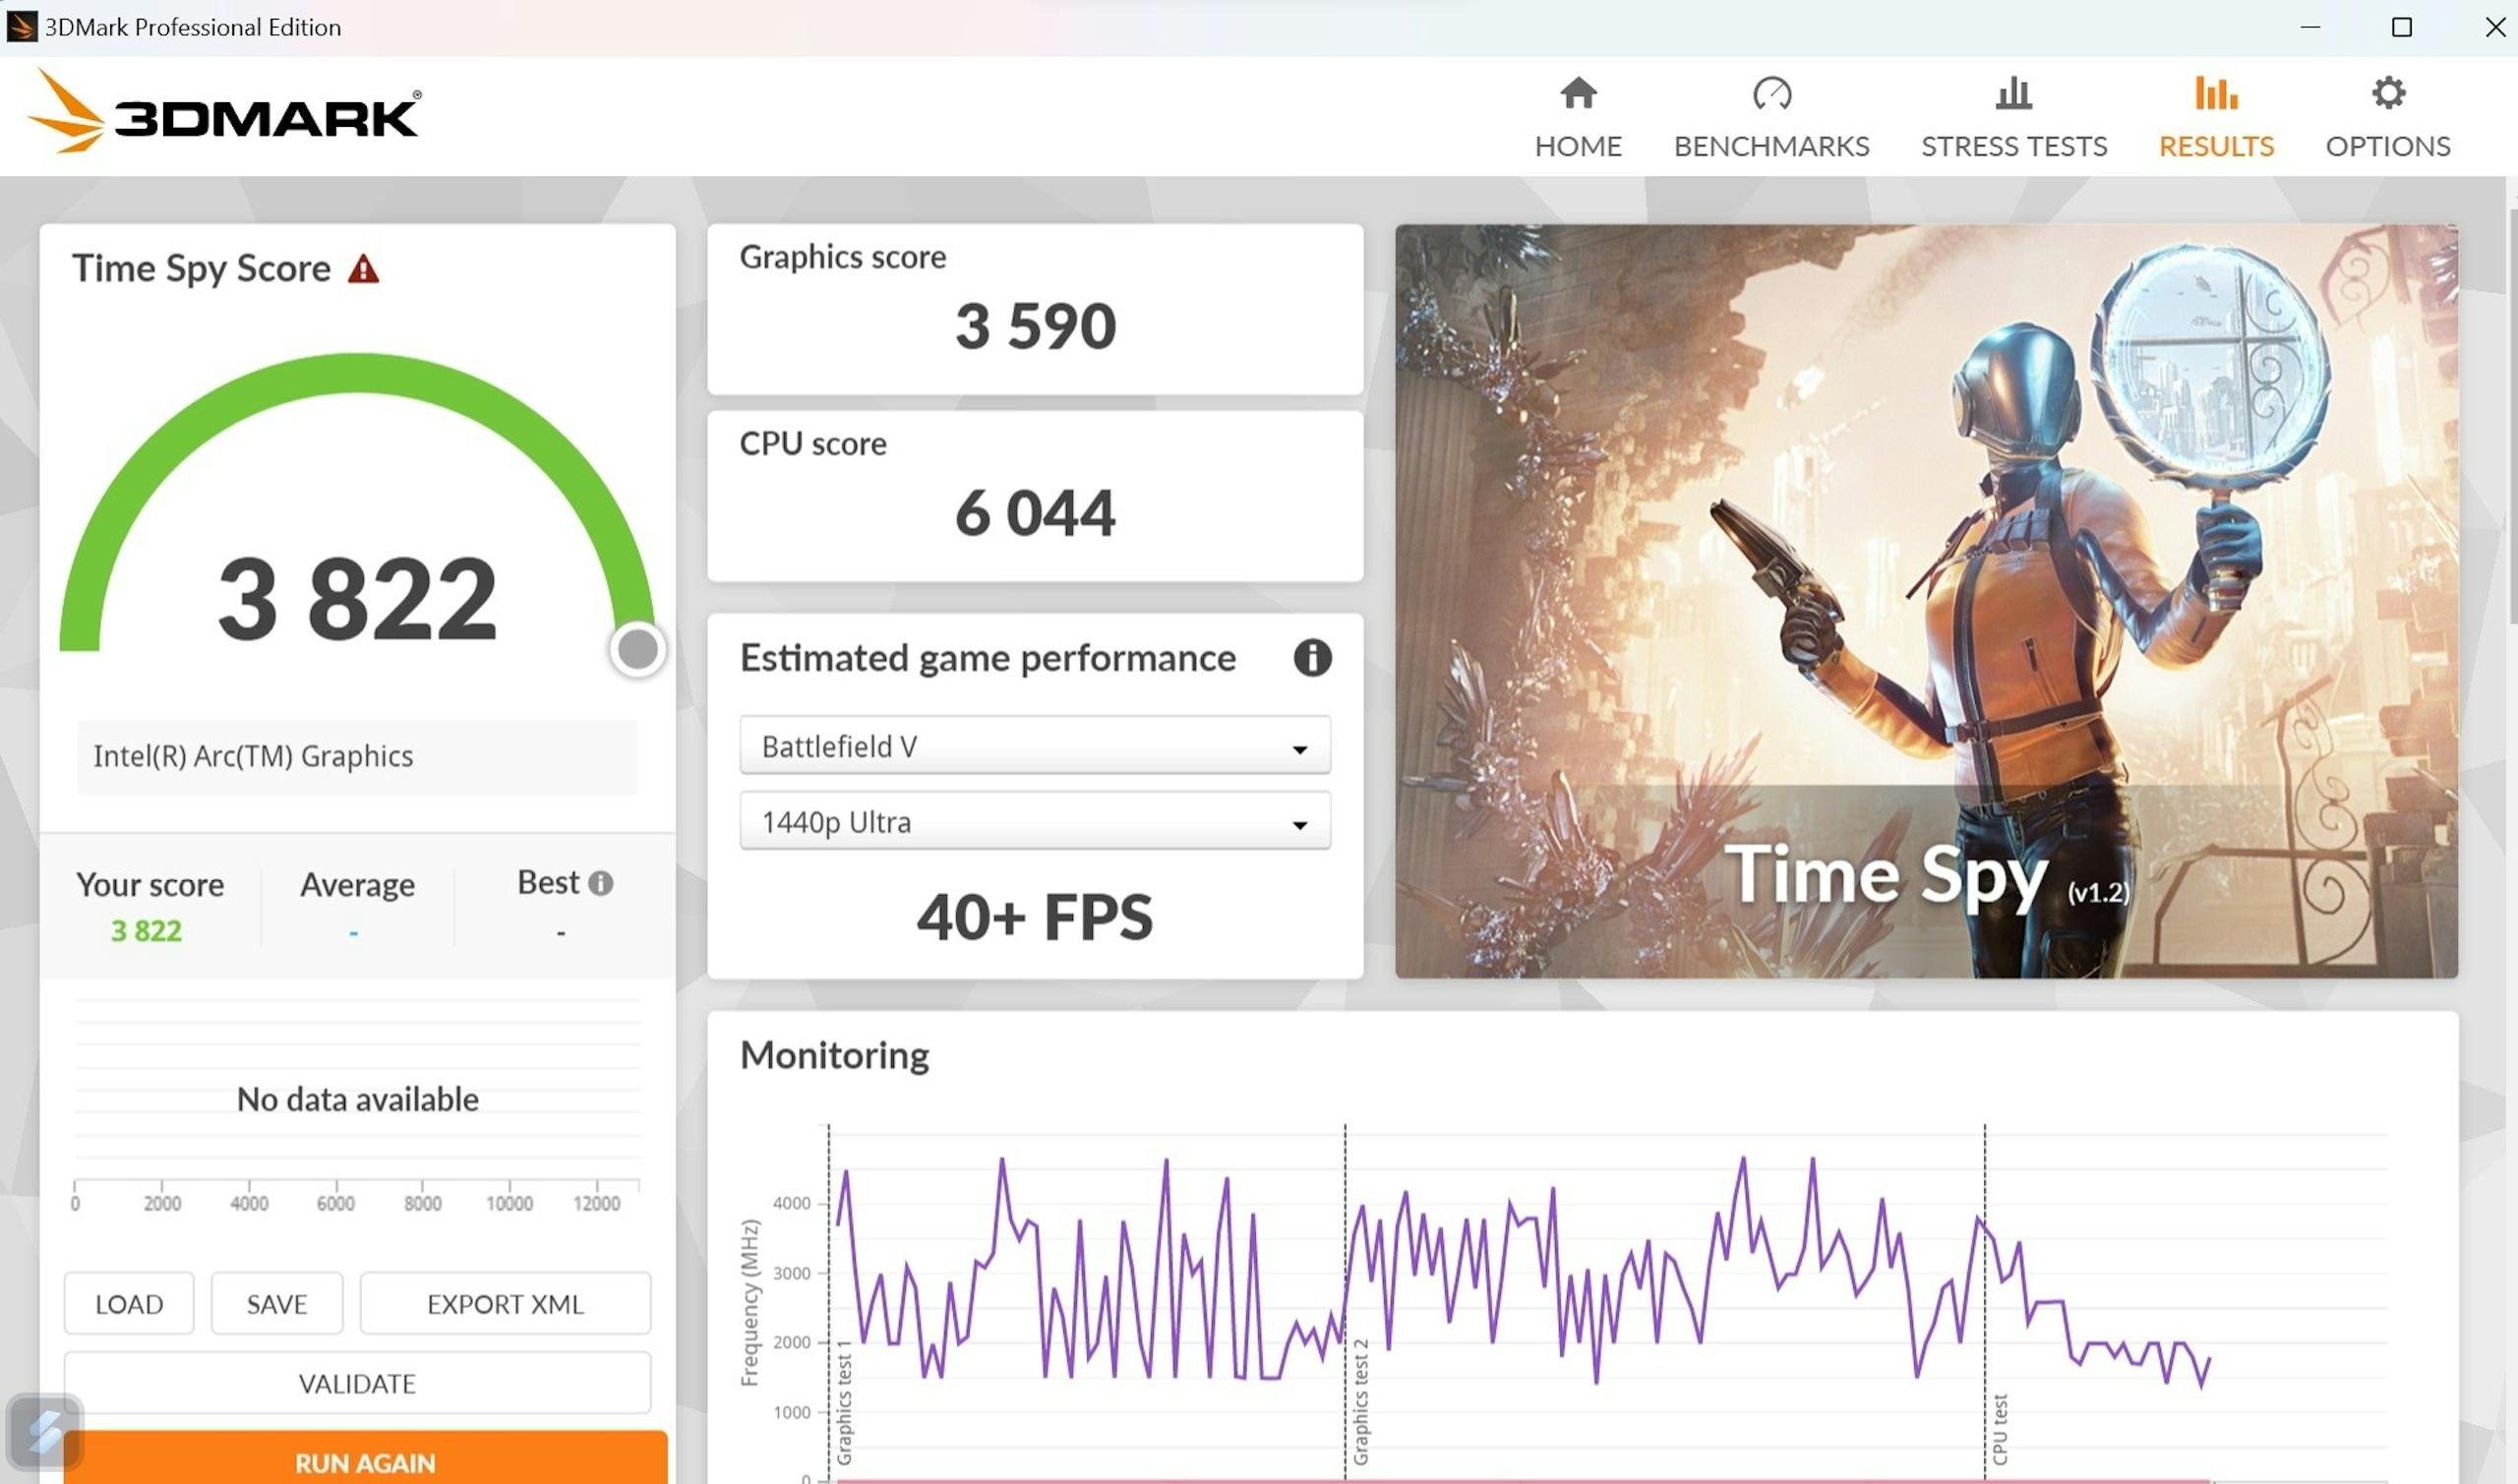The height and width of the screenshot is (1484, 2518).
Task: Click the 40+ FPS estimate text
Action: [1035, 916]
